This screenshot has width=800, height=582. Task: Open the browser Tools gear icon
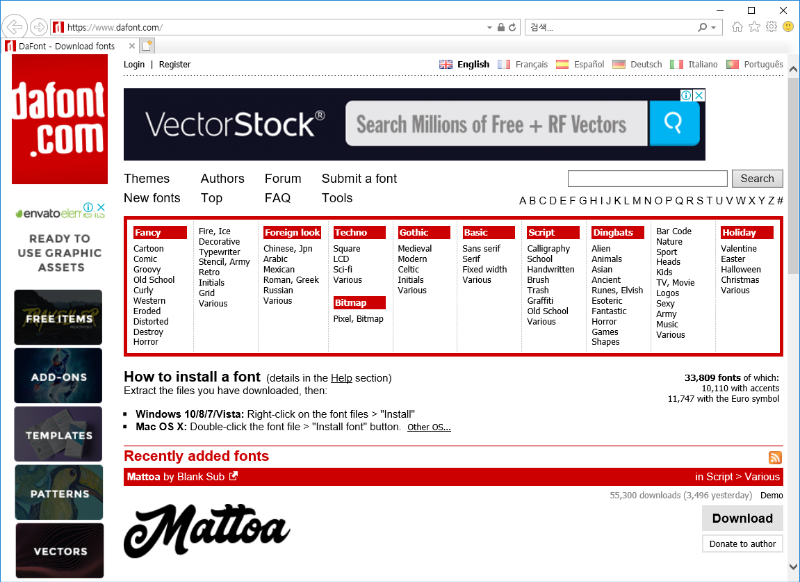coord(771,27)
